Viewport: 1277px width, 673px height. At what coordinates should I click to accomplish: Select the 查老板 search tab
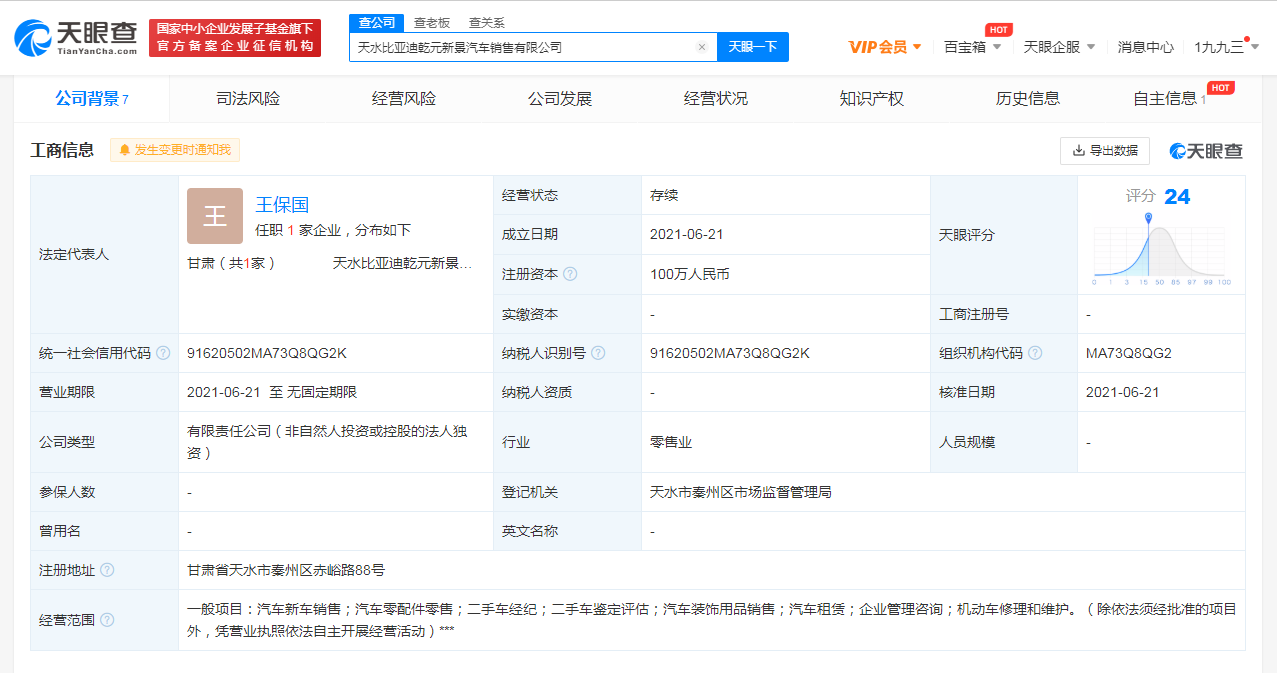432,22
